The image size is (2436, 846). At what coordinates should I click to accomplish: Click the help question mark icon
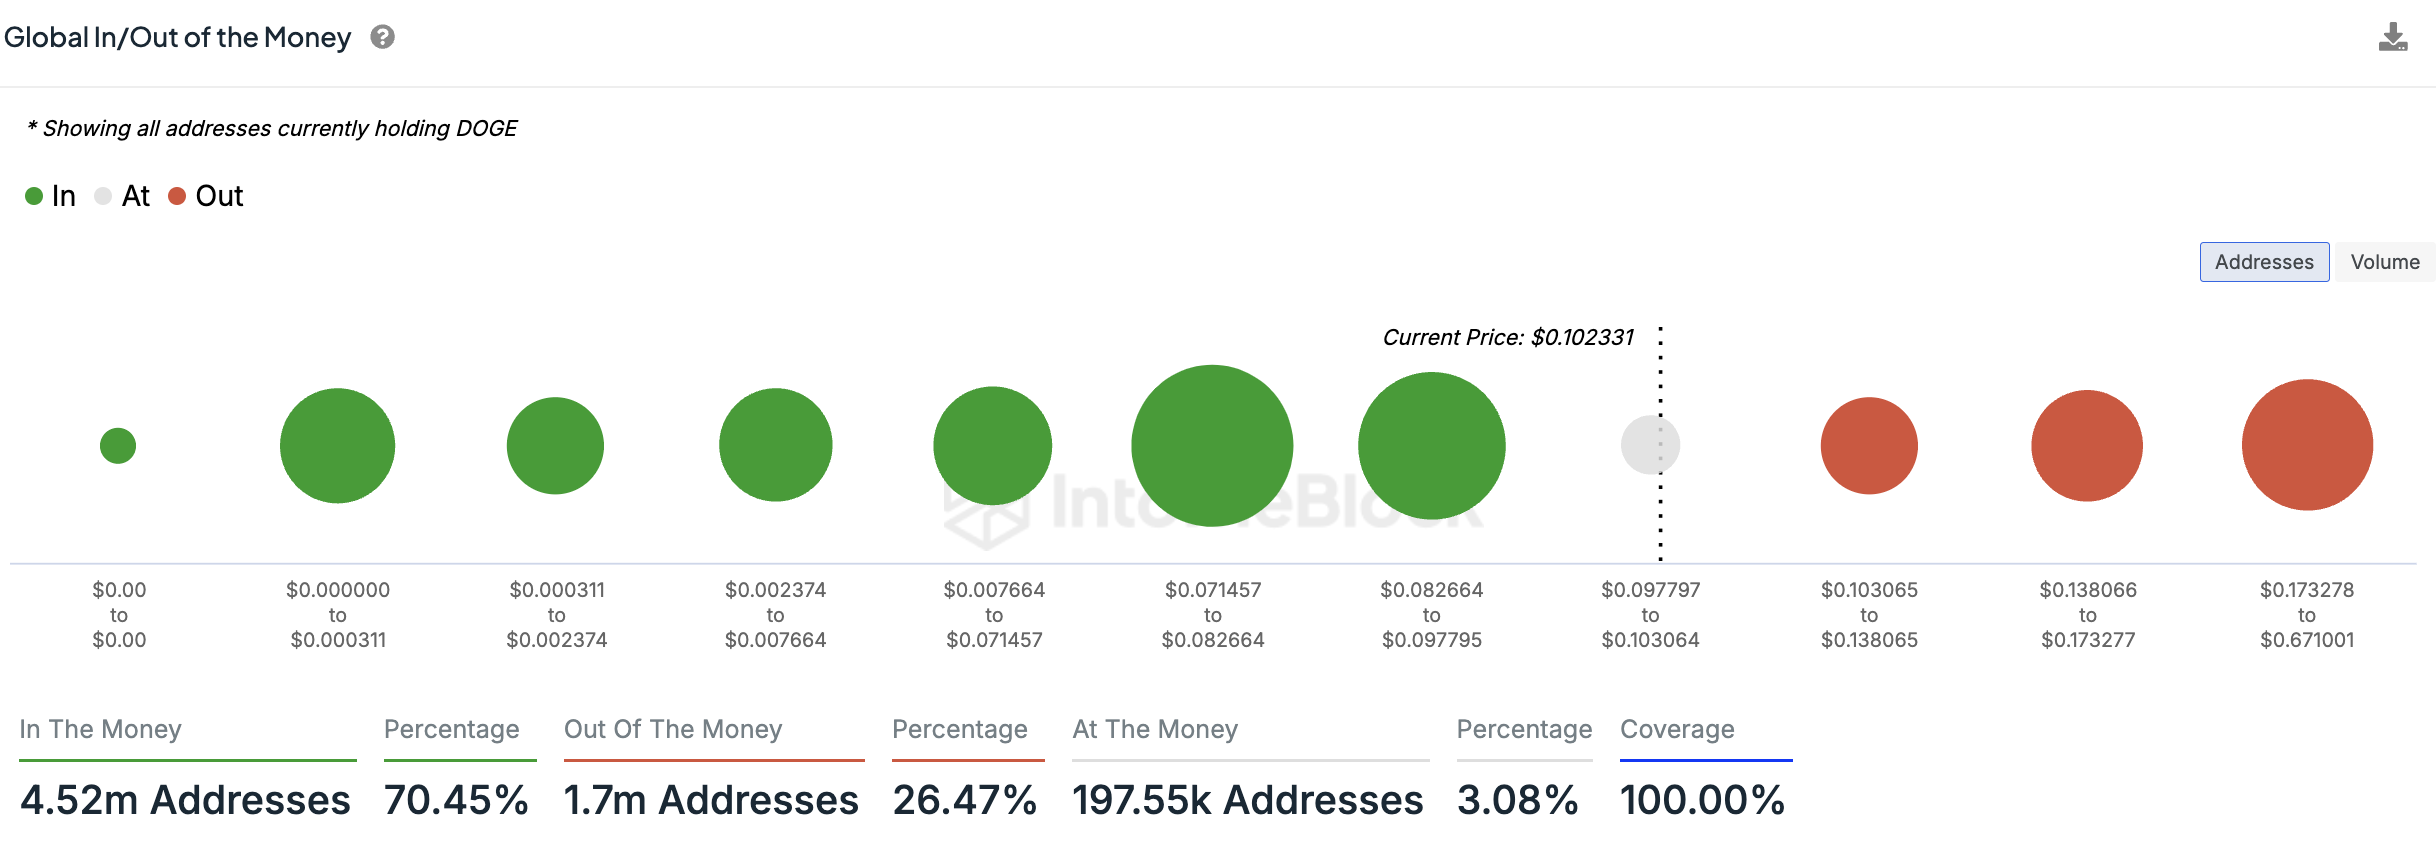pos(382,37)
